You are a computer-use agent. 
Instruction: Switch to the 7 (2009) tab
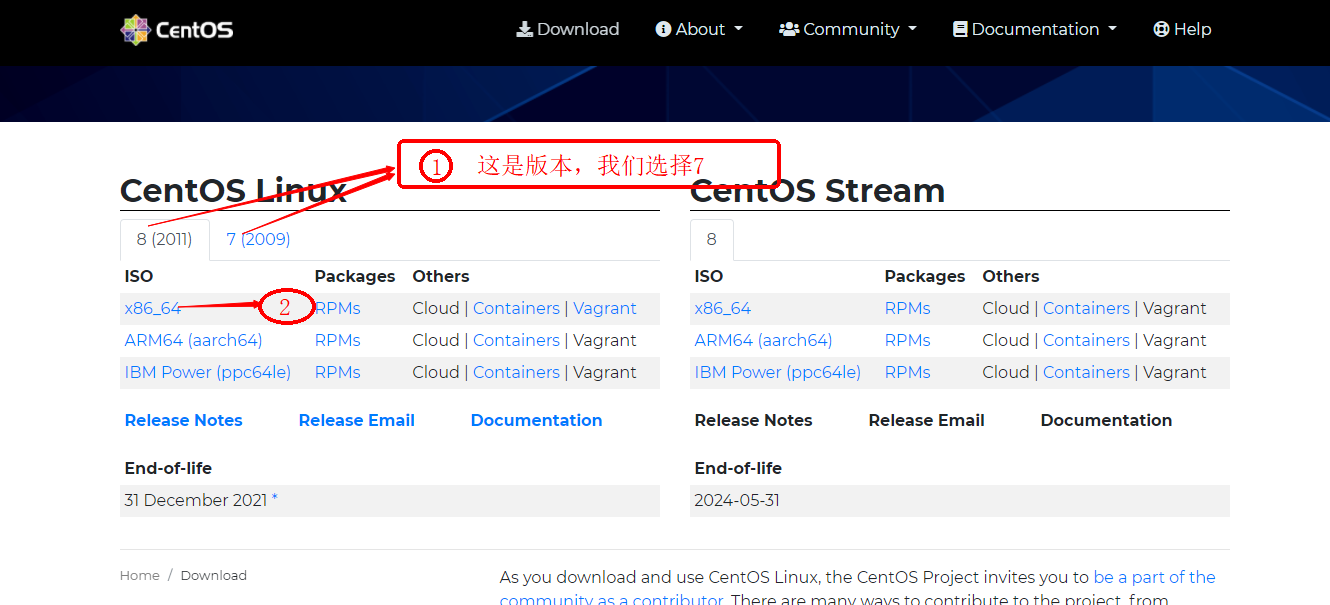(258, 240)
